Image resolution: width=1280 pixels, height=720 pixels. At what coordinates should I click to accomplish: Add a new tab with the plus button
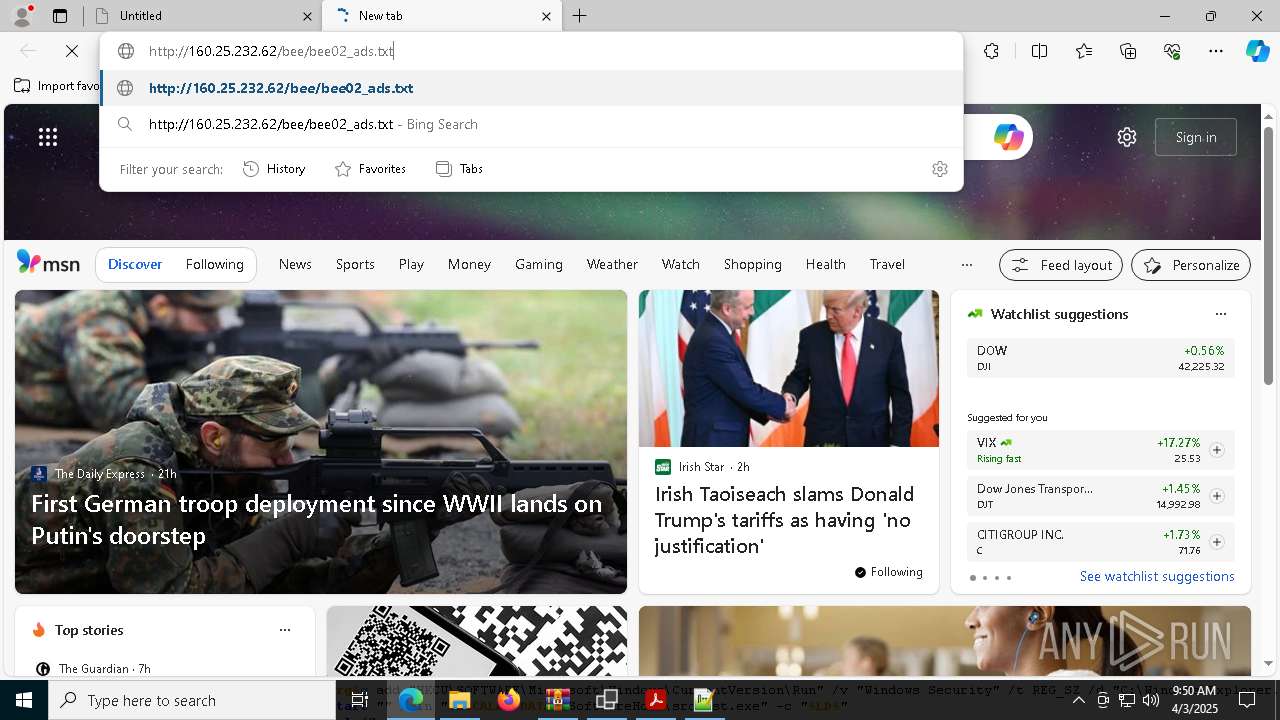[579, 16]
